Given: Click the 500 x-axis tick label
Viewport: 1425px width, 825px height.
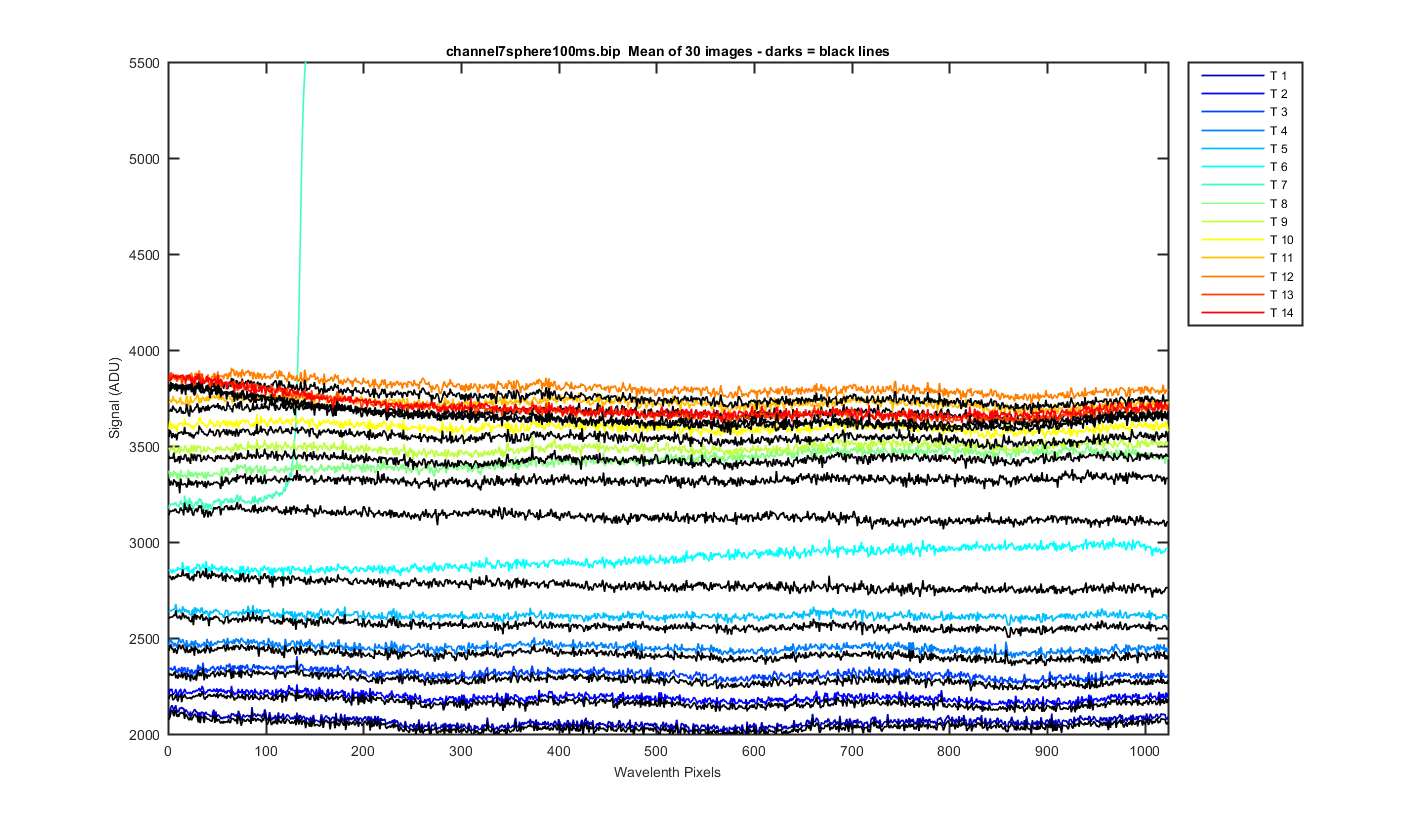Looking at the screenshot, I should point(656,752).
